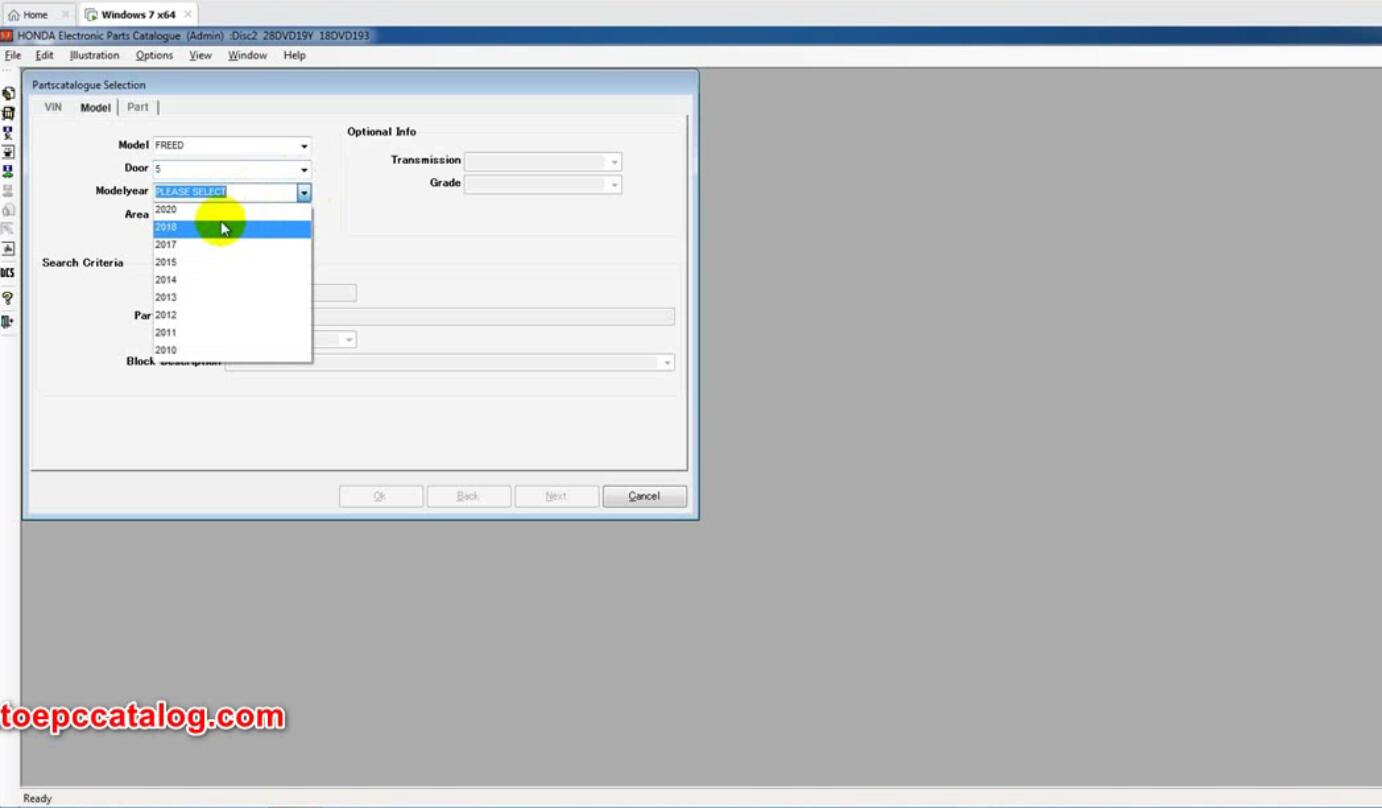This screenshot has height=808, width=1382.
Task: Collapse the Modelyear dropdown arrow
Action: (x=304, y=192)
